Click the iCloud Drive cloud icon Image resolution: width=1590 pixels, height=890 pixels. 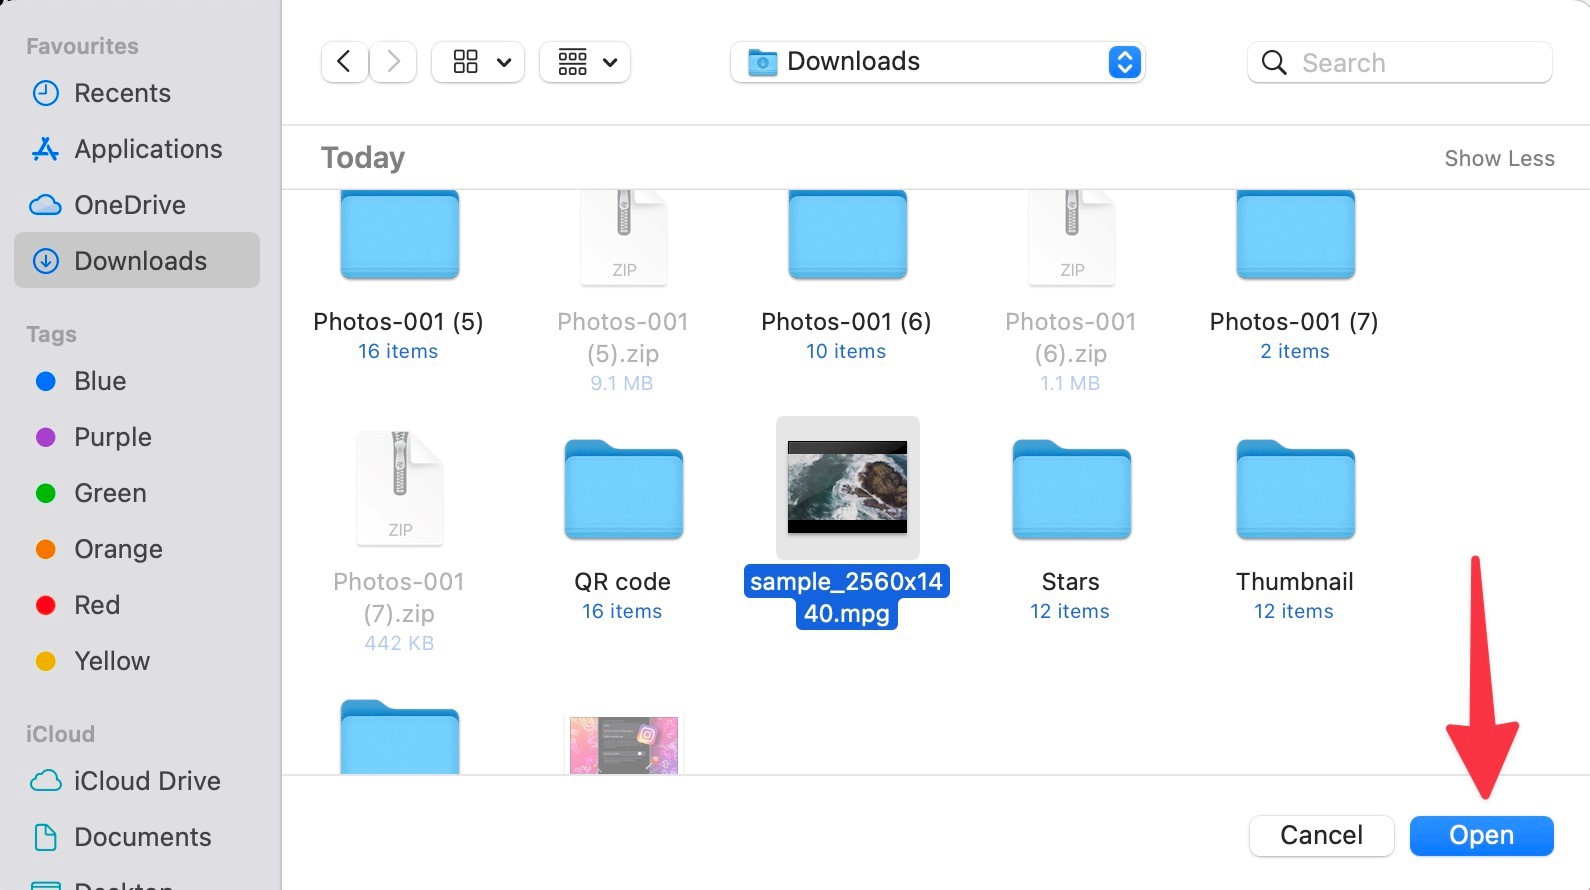pos(46,780)
